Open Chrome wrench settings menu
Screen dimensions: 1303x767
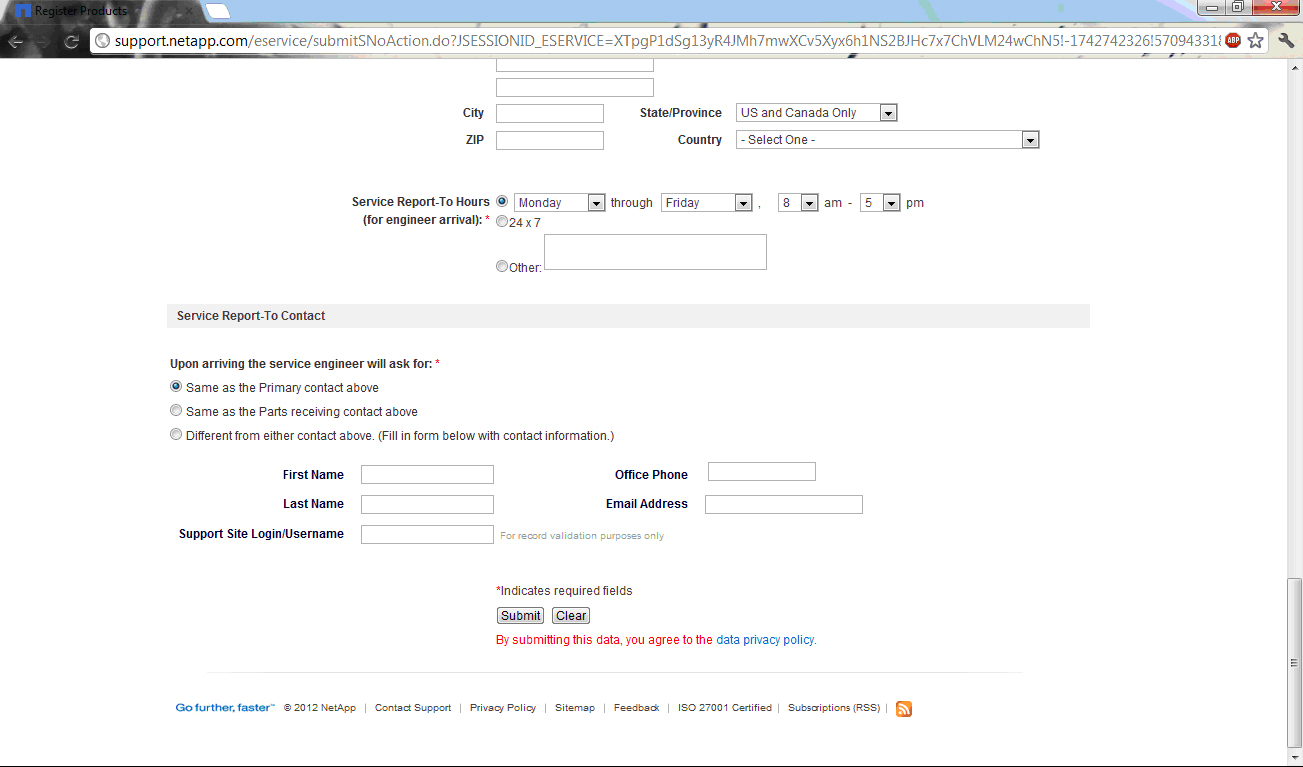[1286, 41]
